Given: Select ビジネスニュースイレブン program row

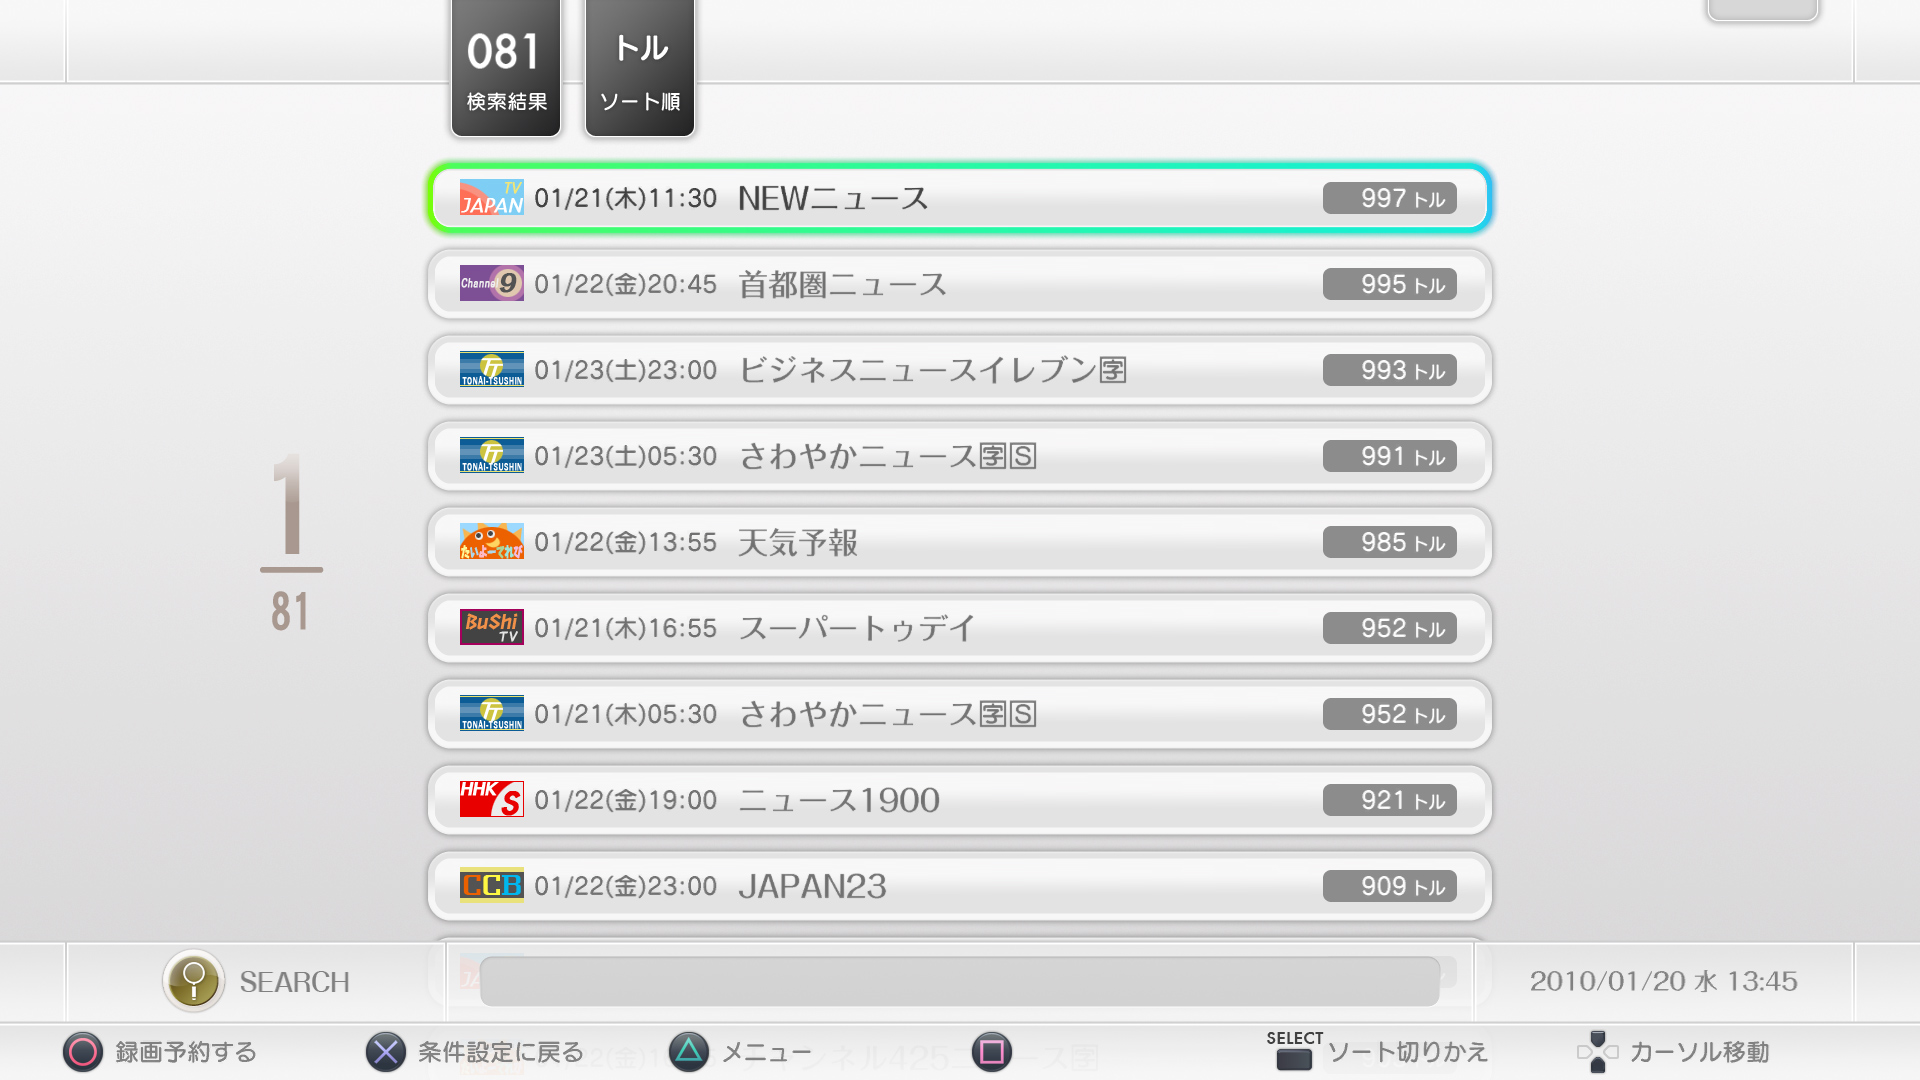Looking at the screenshot, I should (x=960, y=370).
